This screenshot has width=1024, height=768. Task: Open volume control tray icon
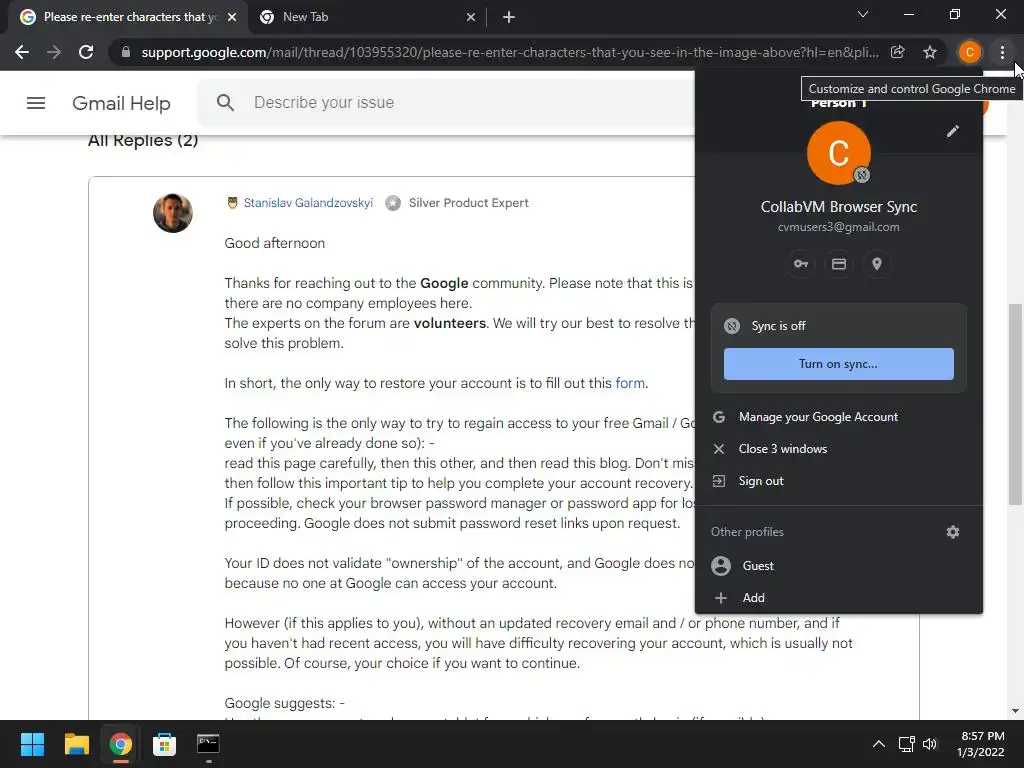[x=930, y=744]
